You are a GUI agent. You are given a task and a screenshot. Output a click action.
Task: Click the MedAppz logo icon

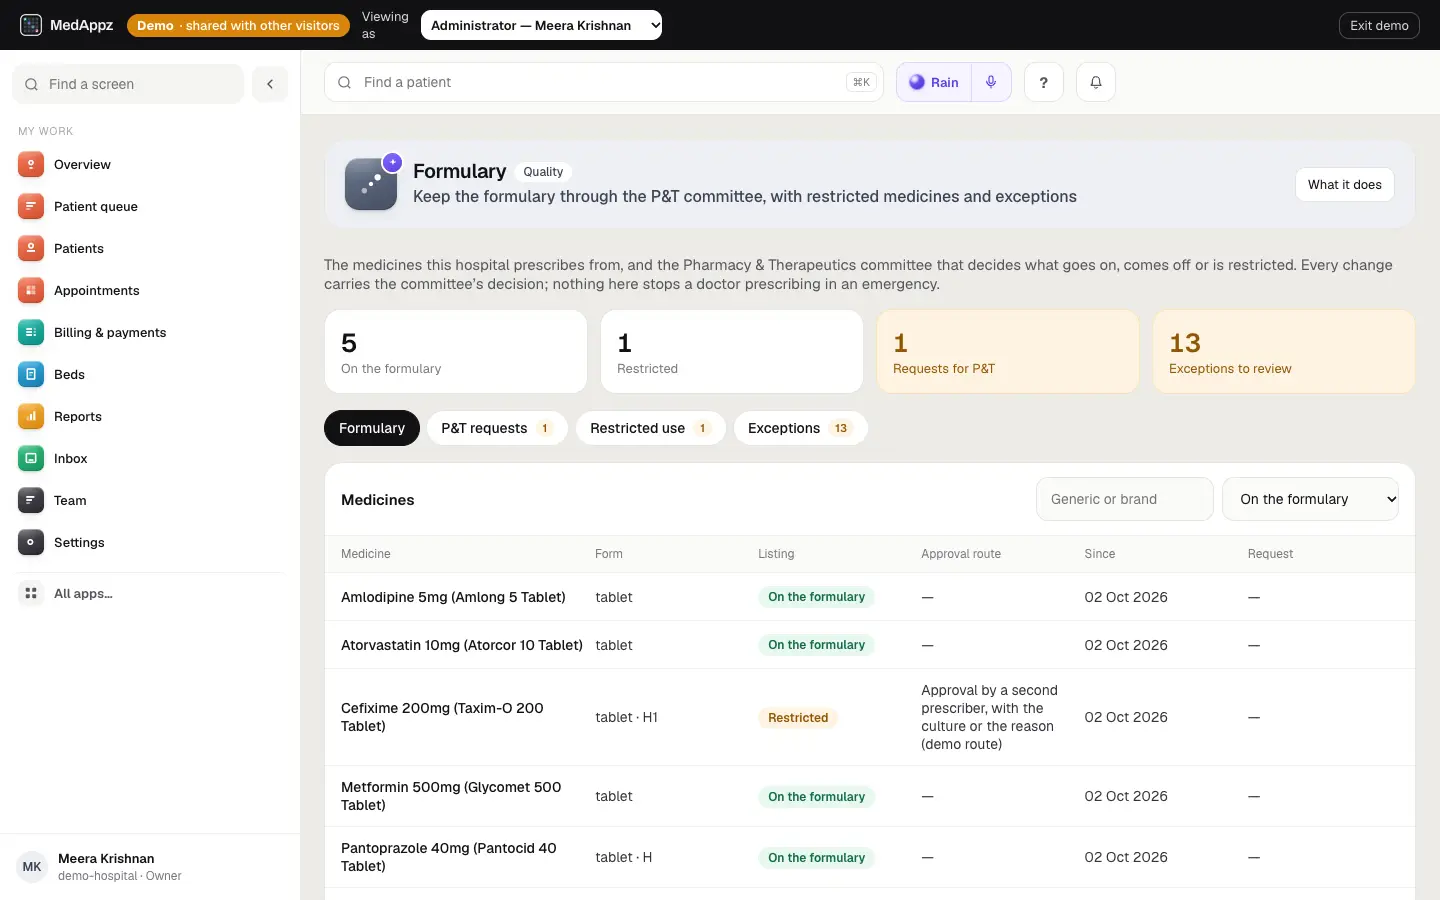[31, 25]
